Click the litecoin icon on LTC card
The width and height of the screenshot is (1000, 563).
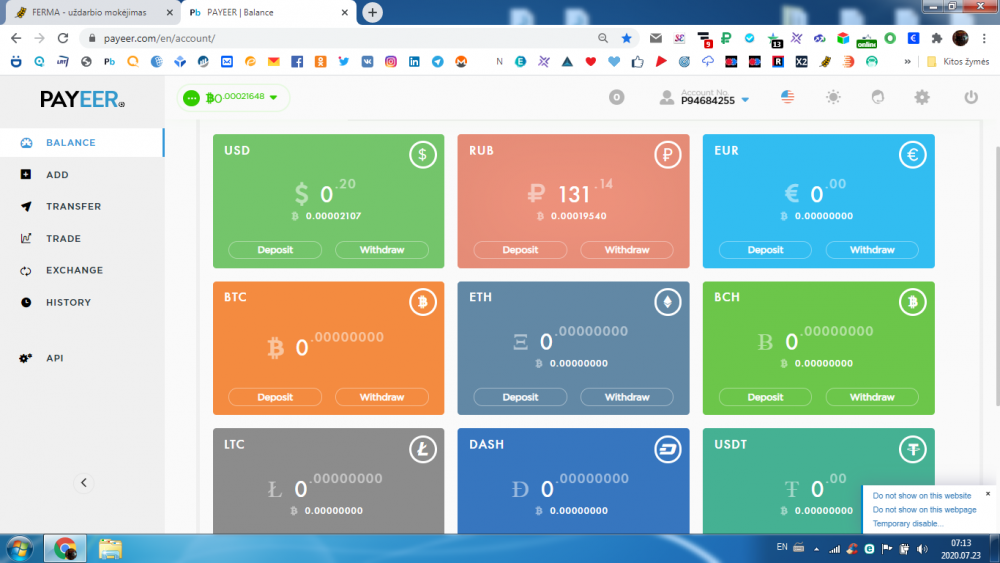pos(422,449)
